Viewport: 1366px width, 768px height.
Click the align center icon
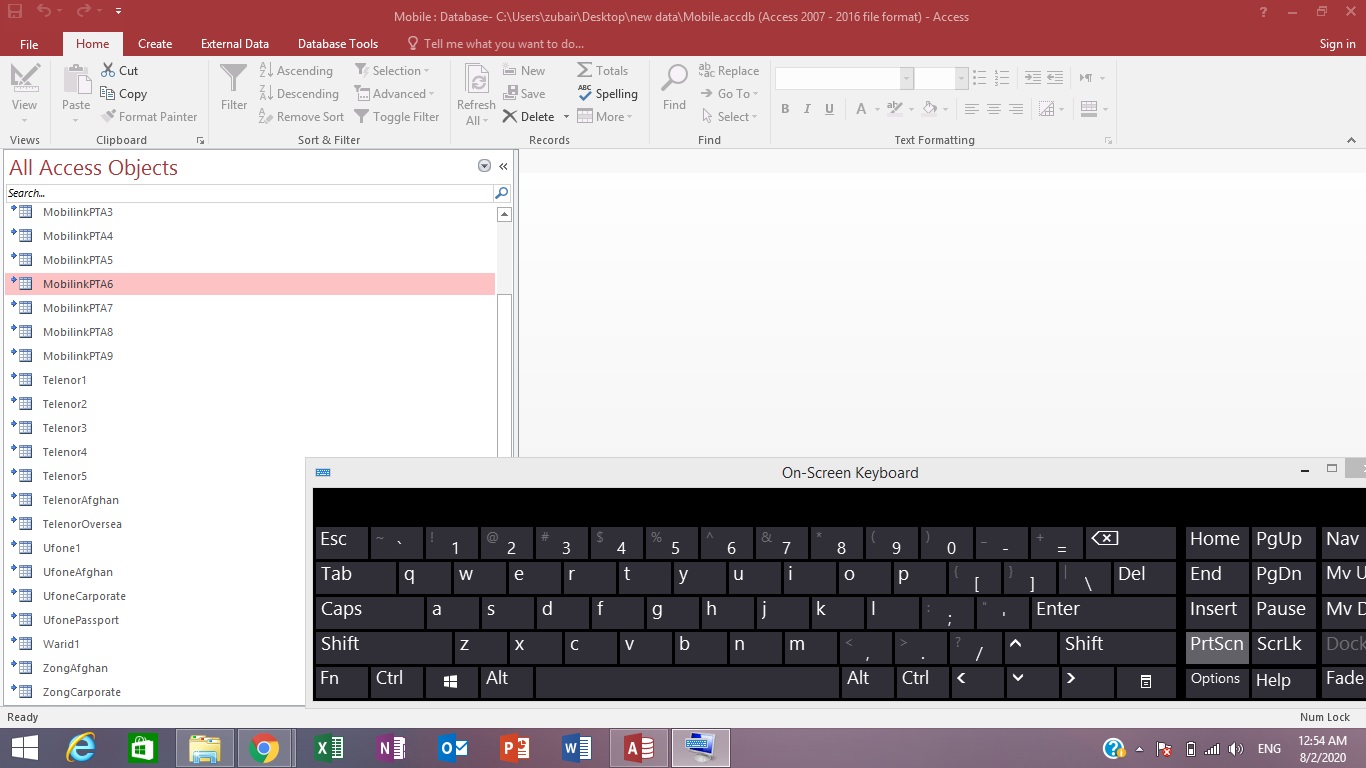click(x=993, y=109)
